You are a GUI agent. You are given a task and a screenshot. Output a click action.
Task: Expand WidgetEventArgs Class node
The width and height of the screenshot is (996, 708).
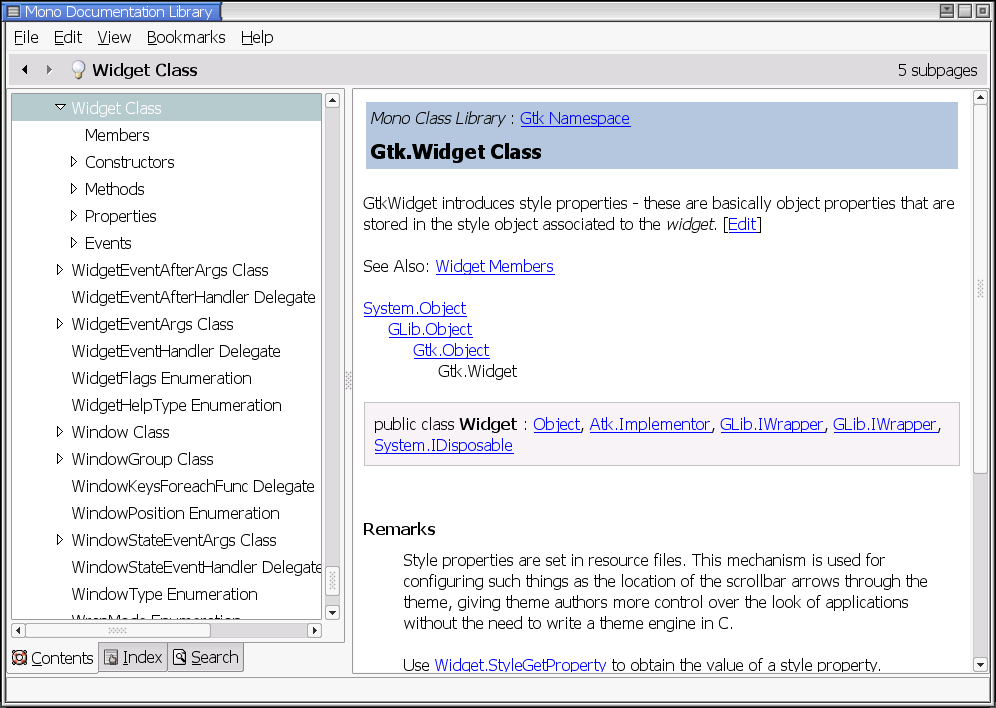(x=60, y=324)
